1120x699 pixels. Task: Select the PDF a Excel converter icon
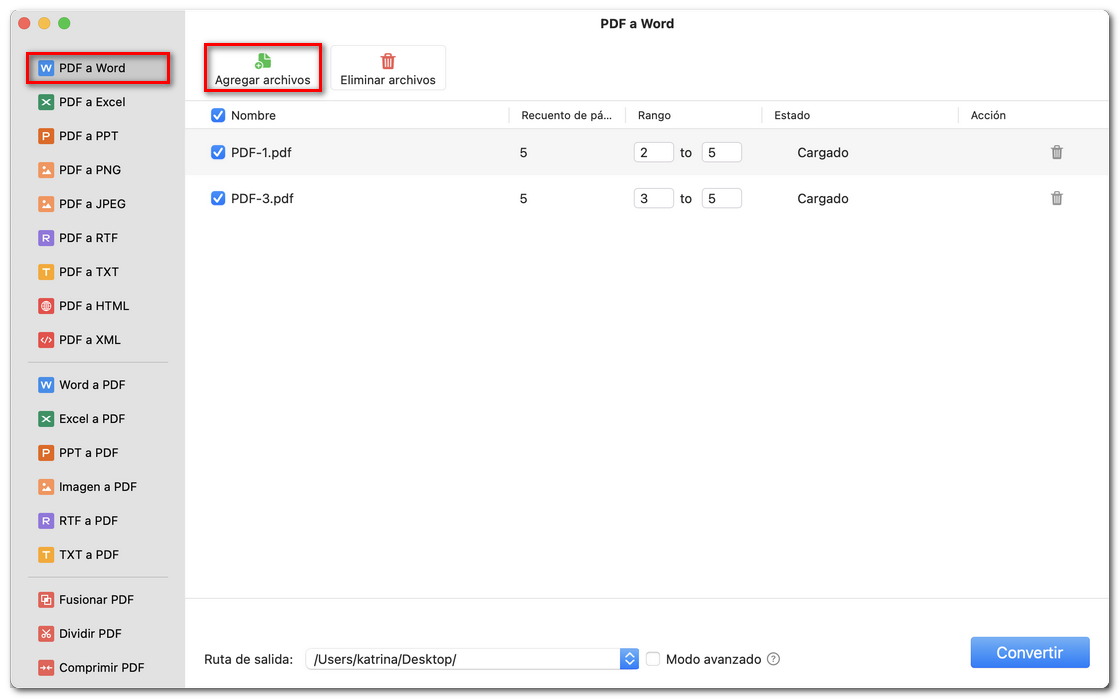pos(46,101)
